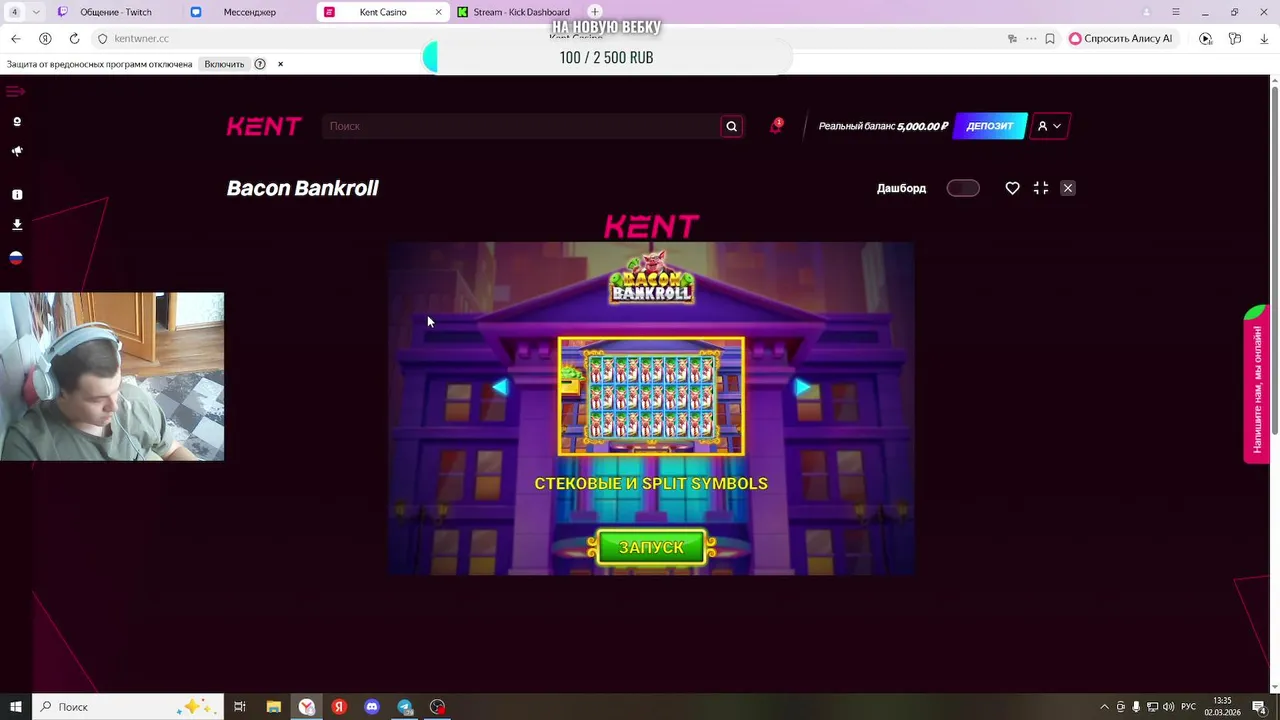Click the Yandex home button in toolbar

pos(45,39)
